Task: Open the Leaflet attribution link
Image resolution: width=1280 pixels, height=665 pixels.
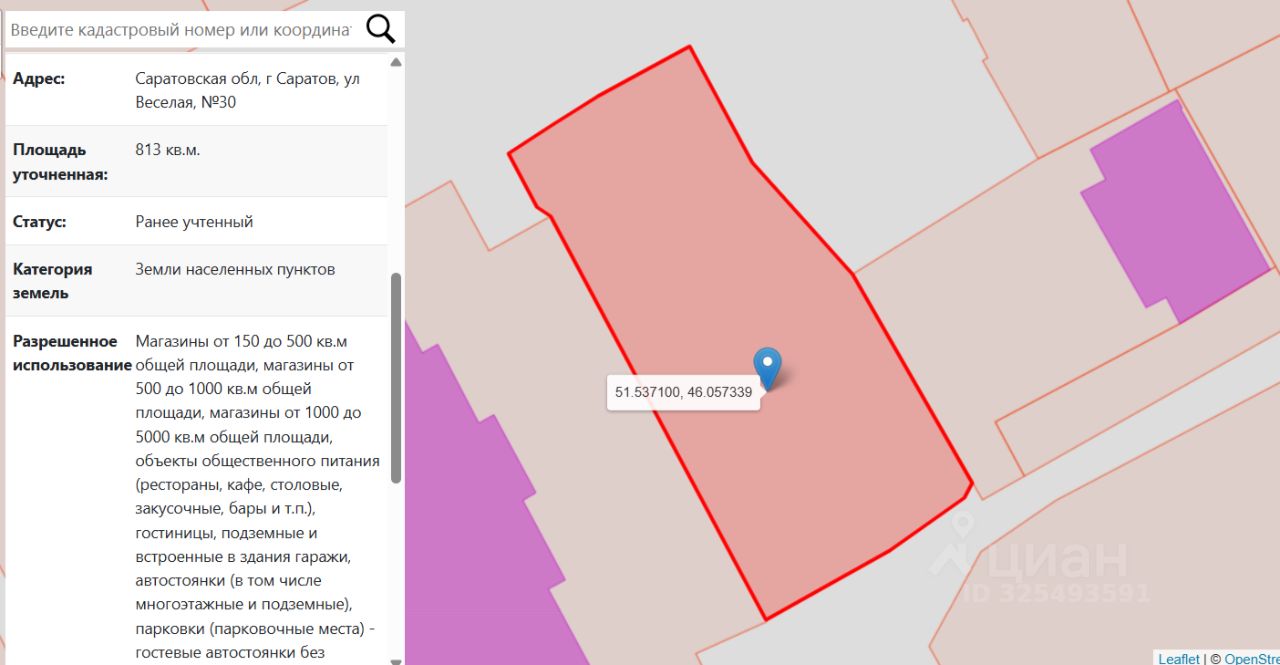Action: tap(1179, 658)
